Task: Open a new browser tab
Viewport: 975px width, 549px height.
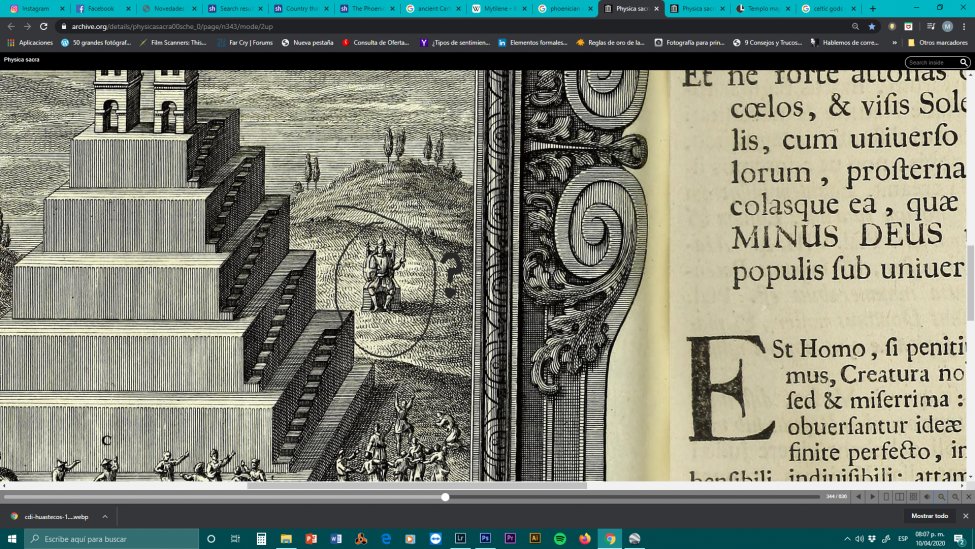Action: tap(872, 9)
